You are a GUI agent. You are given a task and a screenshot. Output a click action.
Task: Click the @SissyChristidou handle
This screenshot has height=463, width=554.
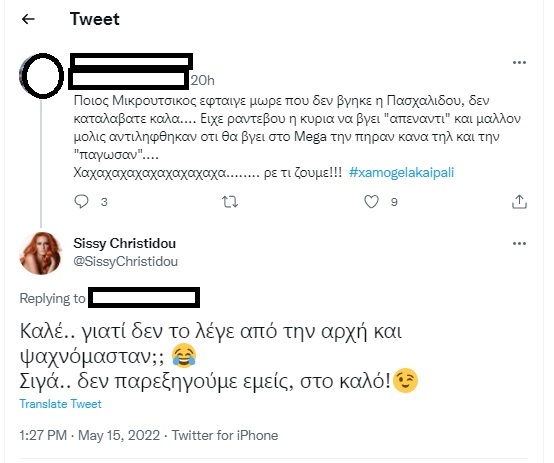click(x=125, y=262)
